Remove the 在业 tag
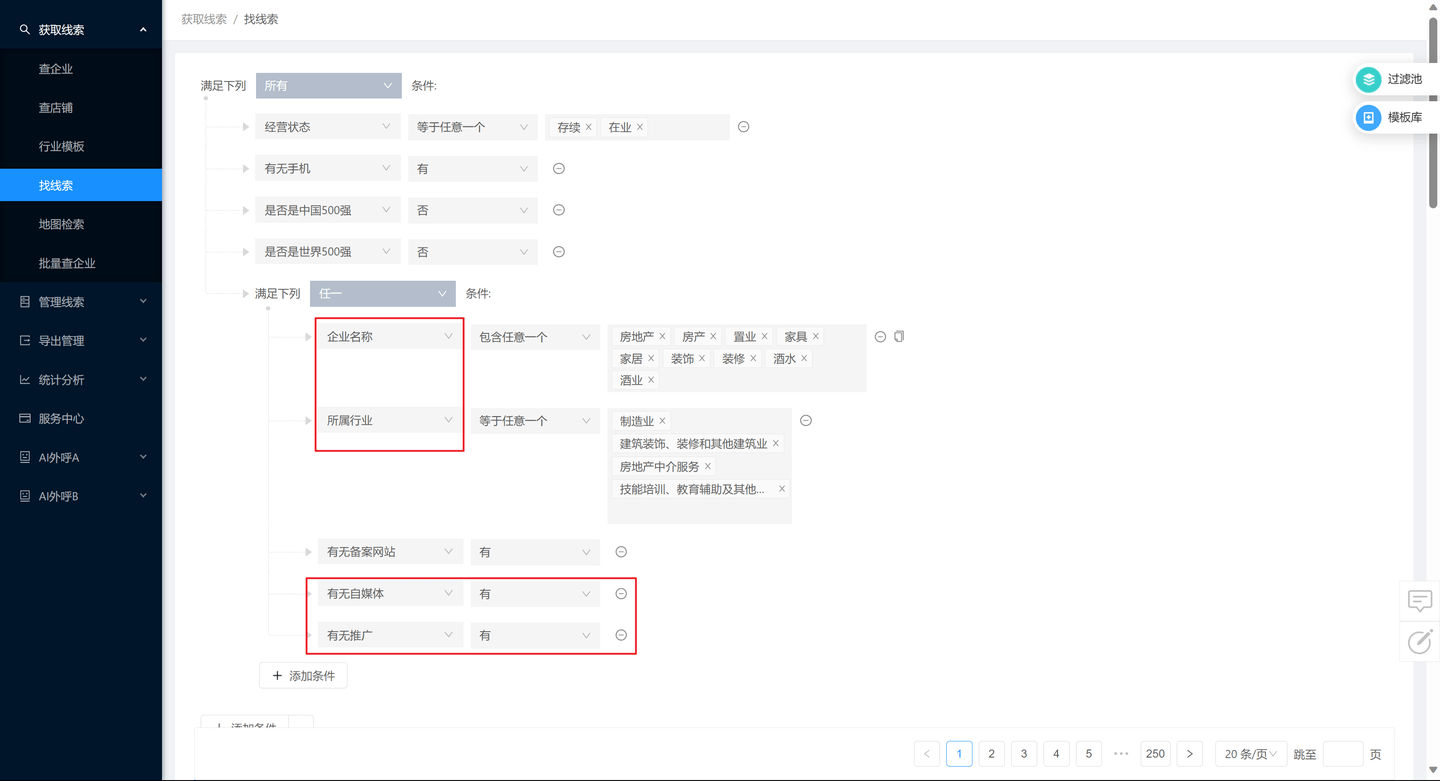The width and height of the screenshot is (1440, 781). (640, 127)
